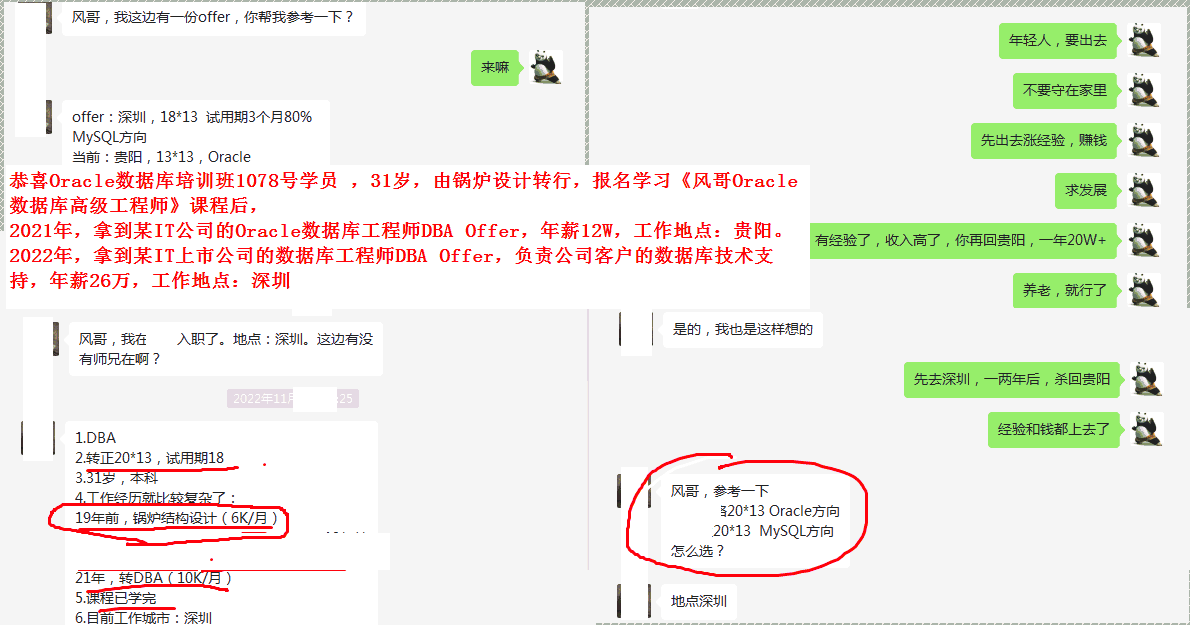1190x625 pixels.
Task: Click the bubble "先出去涨经验，赚钱"
Action: click(1044, 140)
